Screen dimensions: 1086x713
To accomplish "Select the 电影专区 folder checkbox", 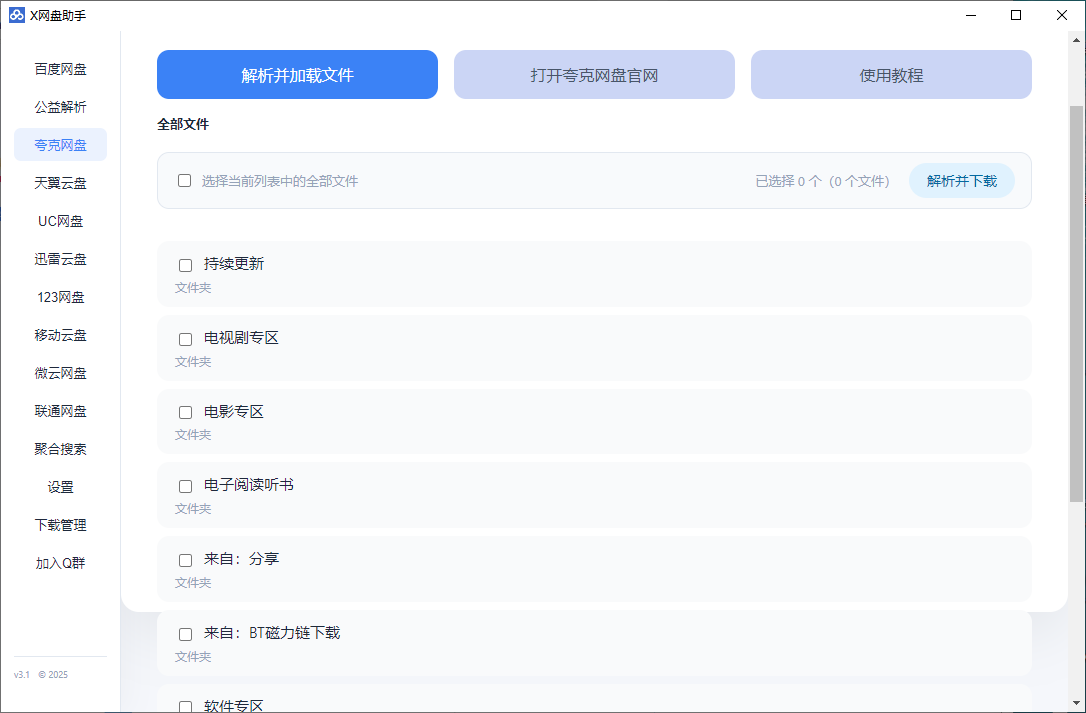I will [185, 412].
